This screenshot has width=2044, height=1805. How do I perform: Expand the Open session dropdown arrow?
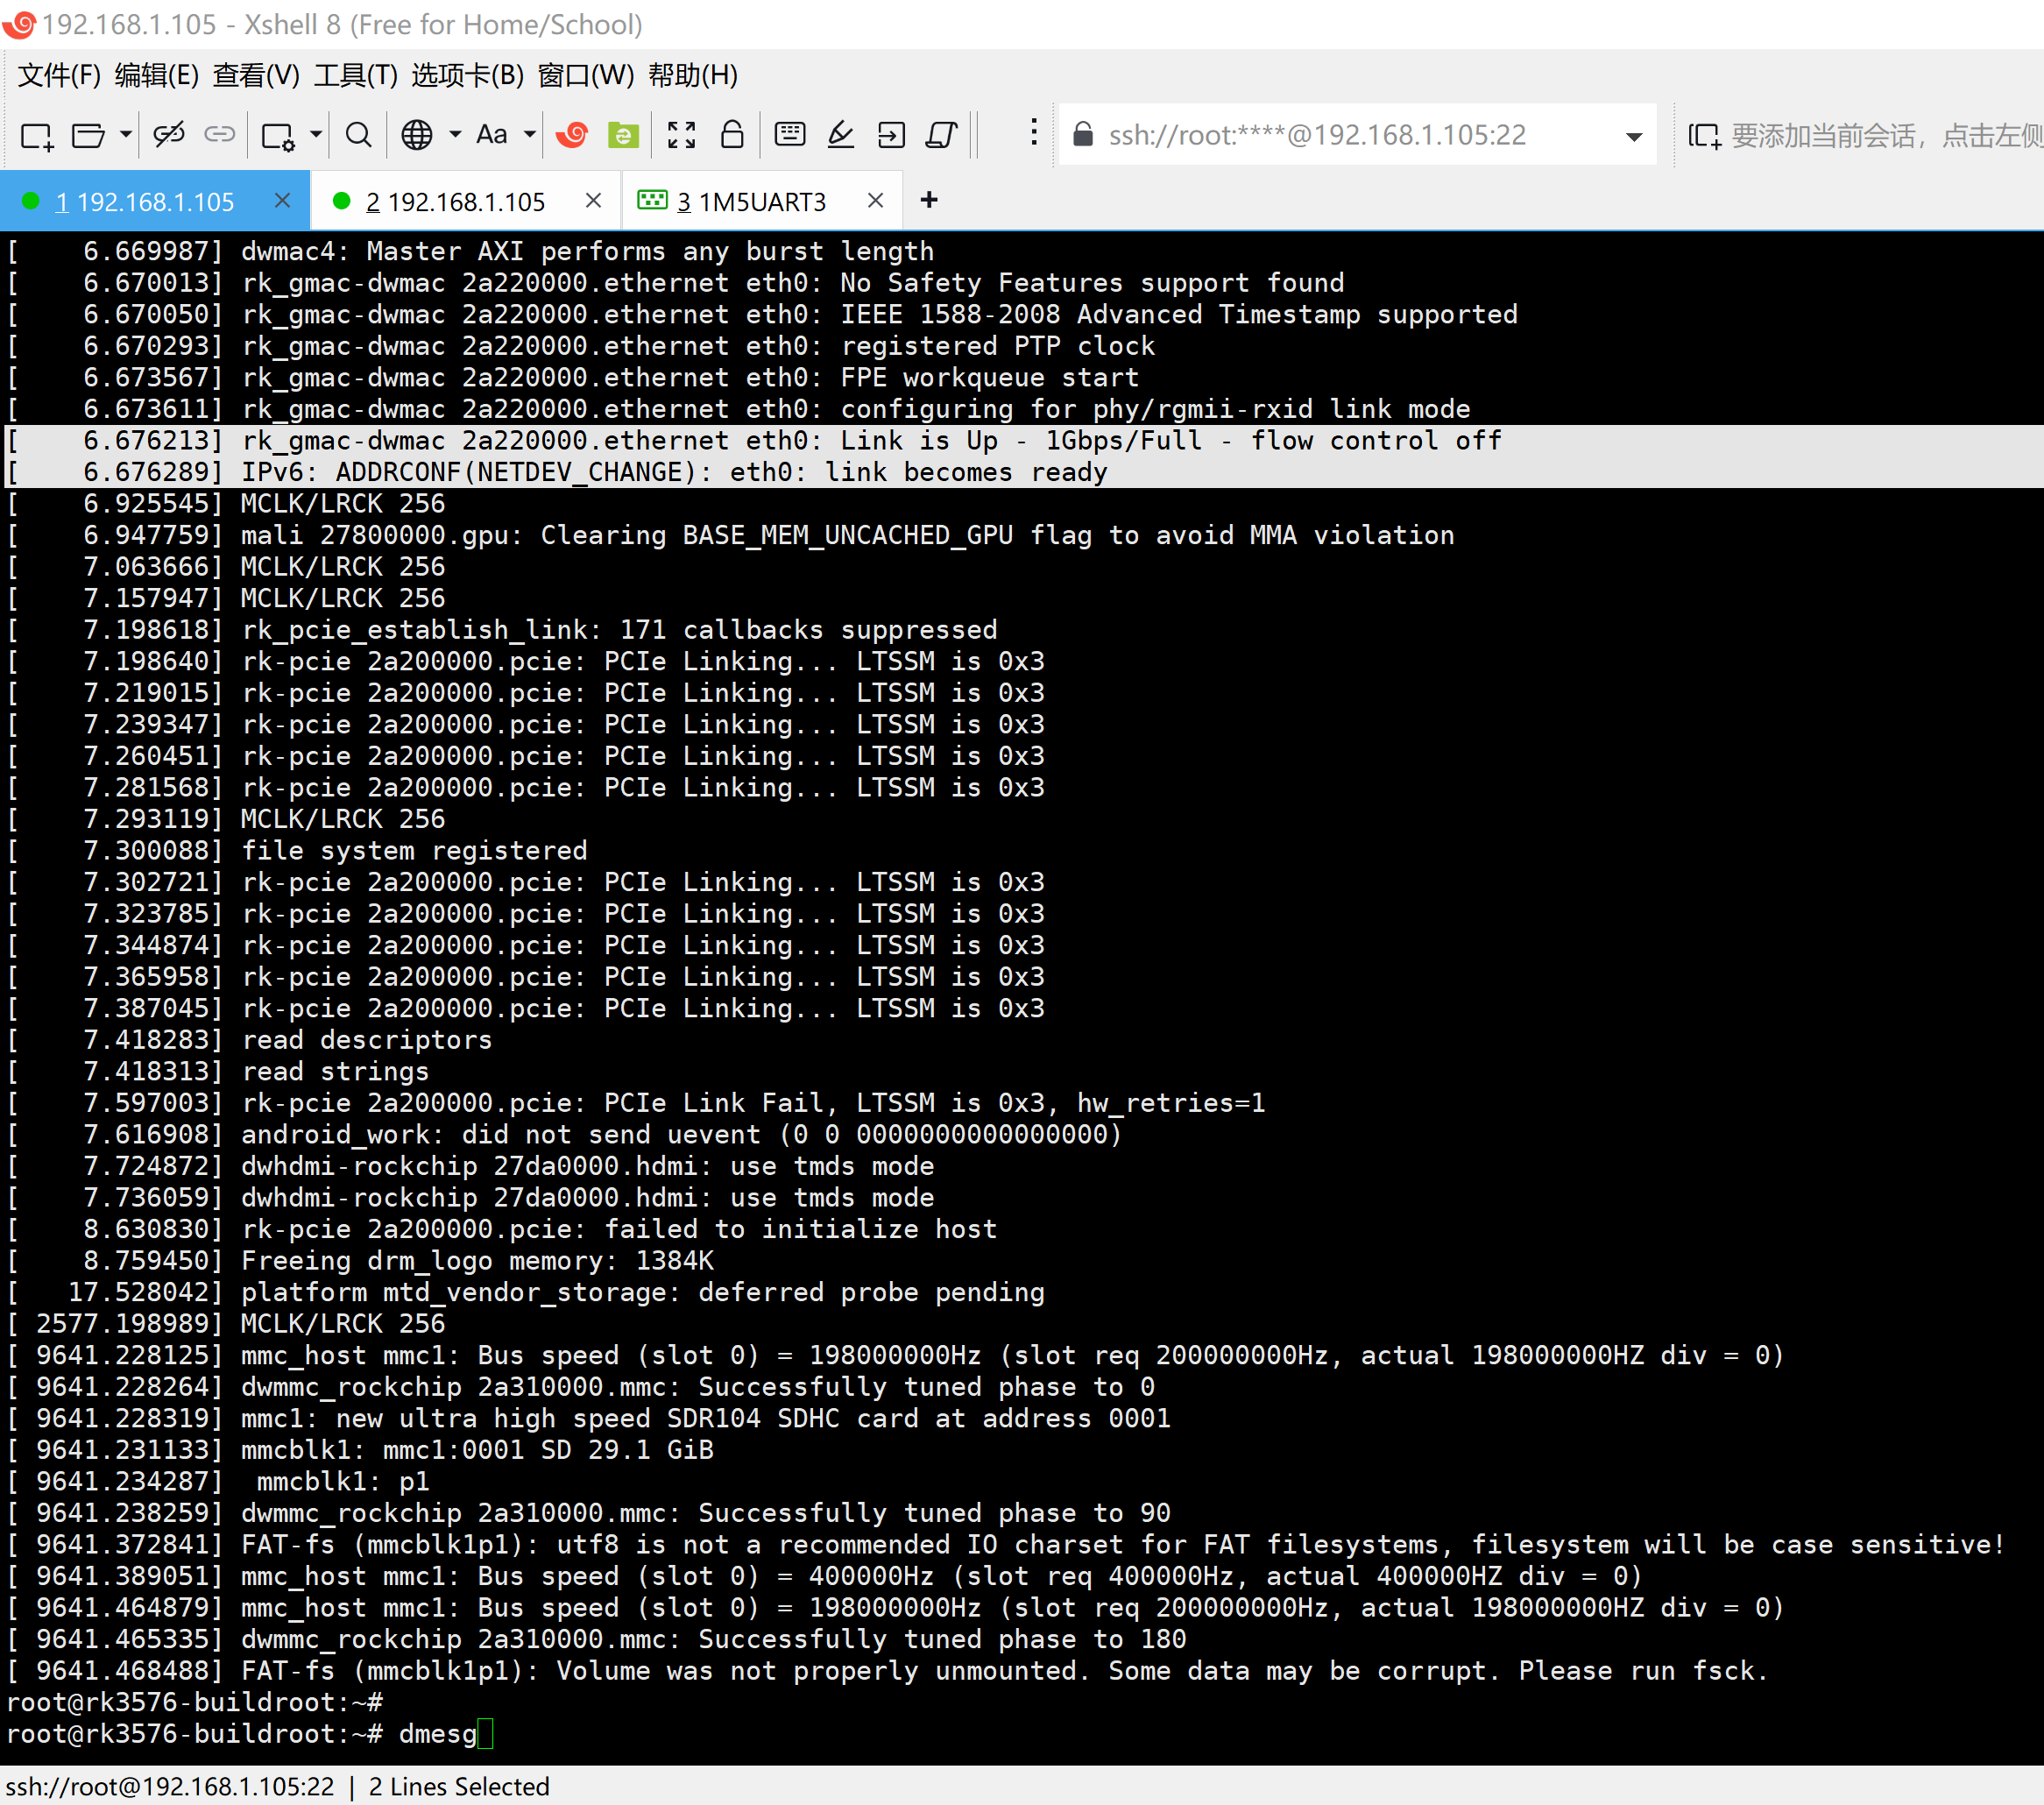(126, 135)
